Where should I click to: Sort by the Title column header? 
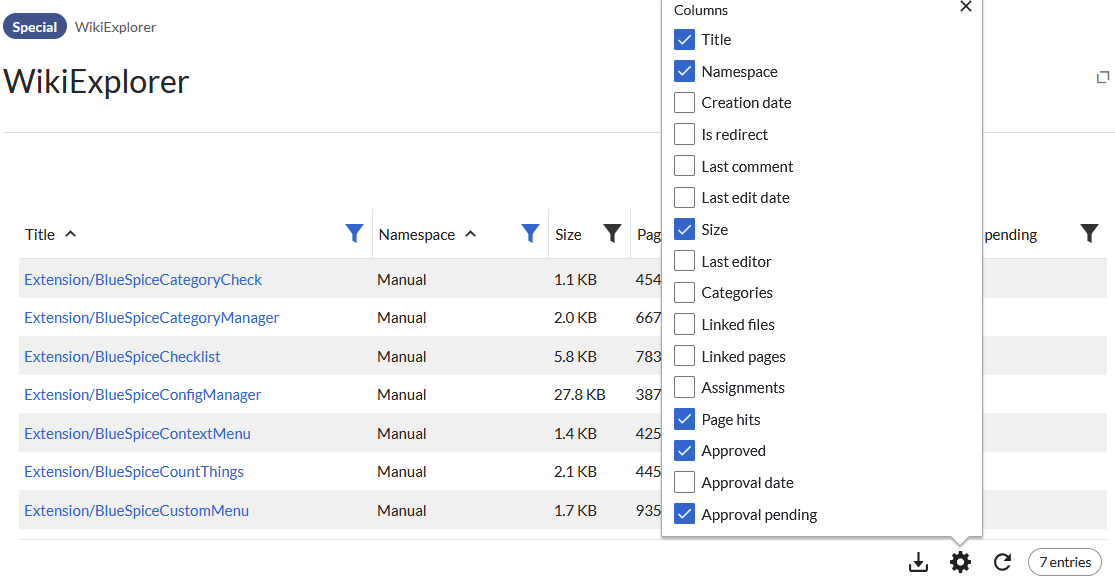41,235
